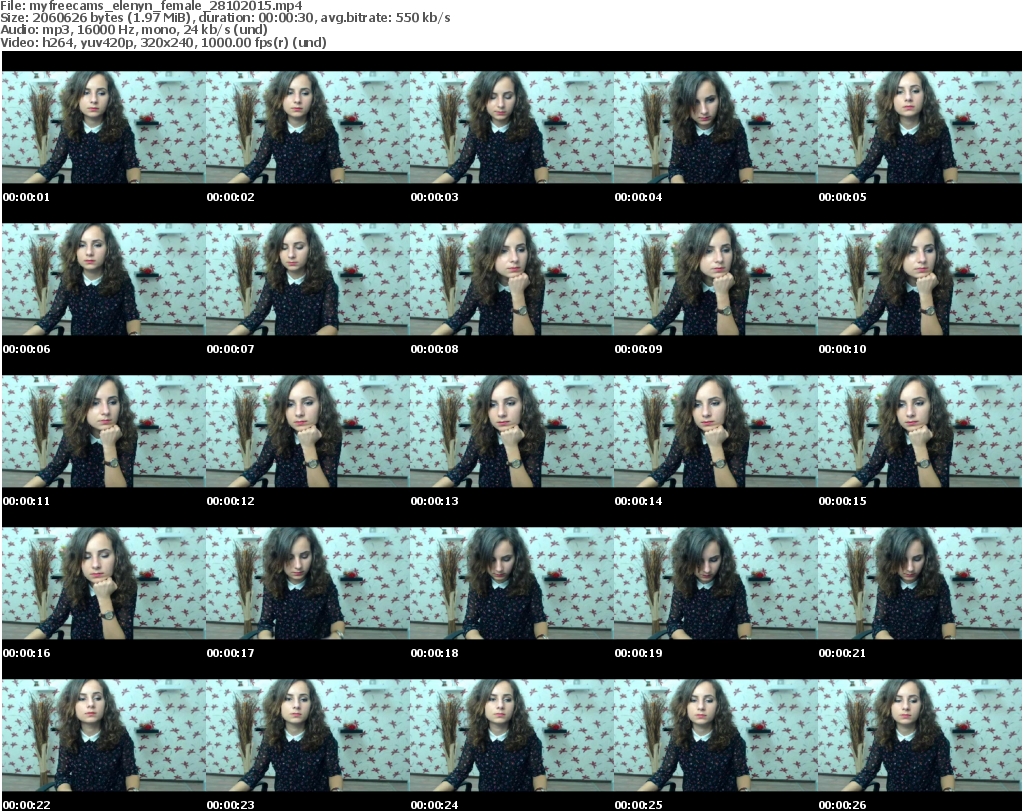Select the thumbnail stamped 00:00:10
Viewport: 1024px width, 811px height.
[920, 279]
